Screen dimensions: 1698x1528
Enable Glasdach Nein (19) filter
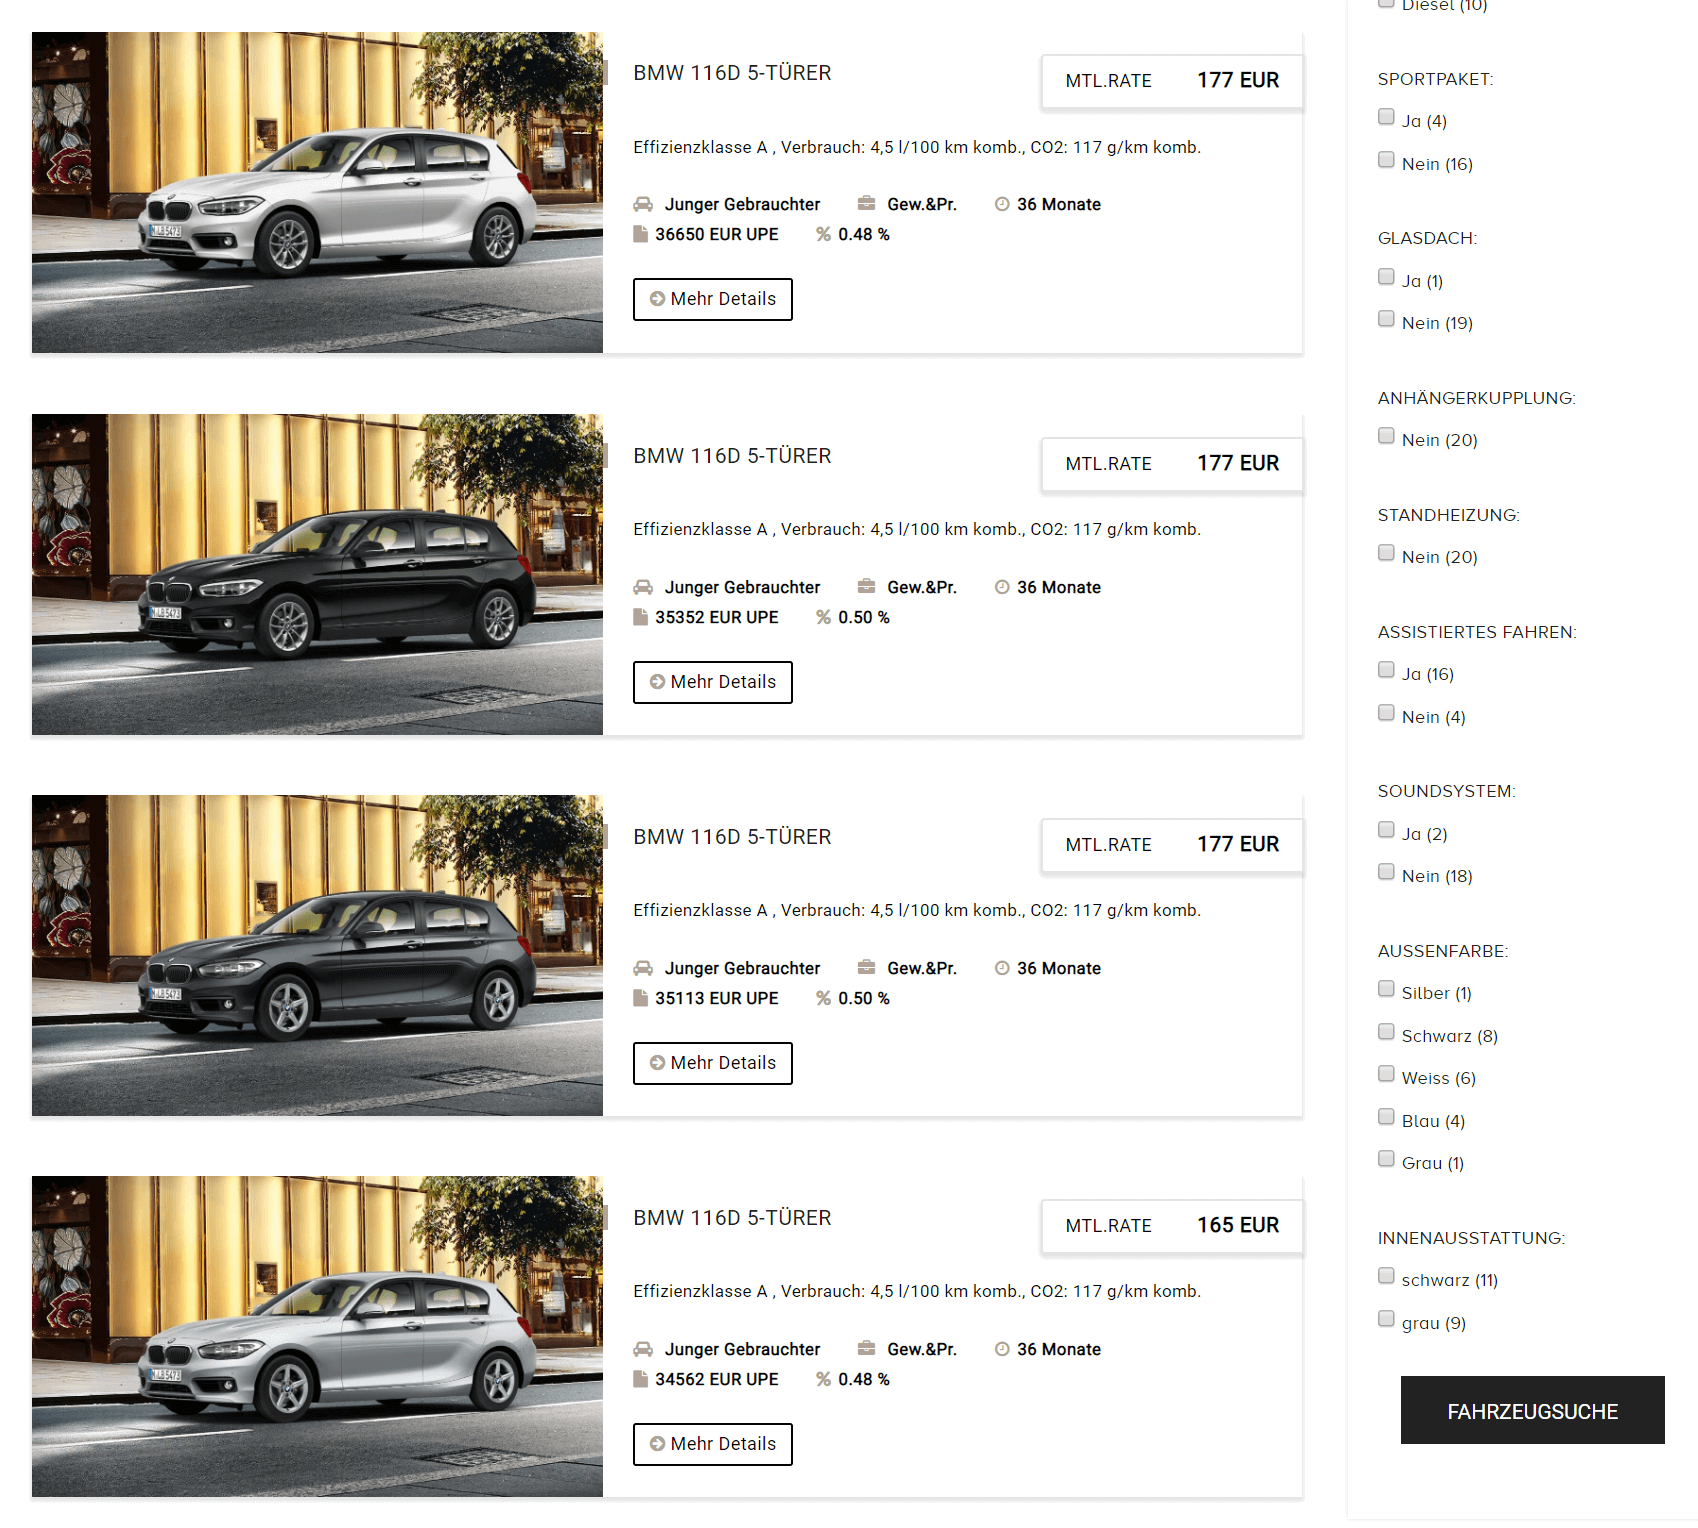[x=1386, y=319]
